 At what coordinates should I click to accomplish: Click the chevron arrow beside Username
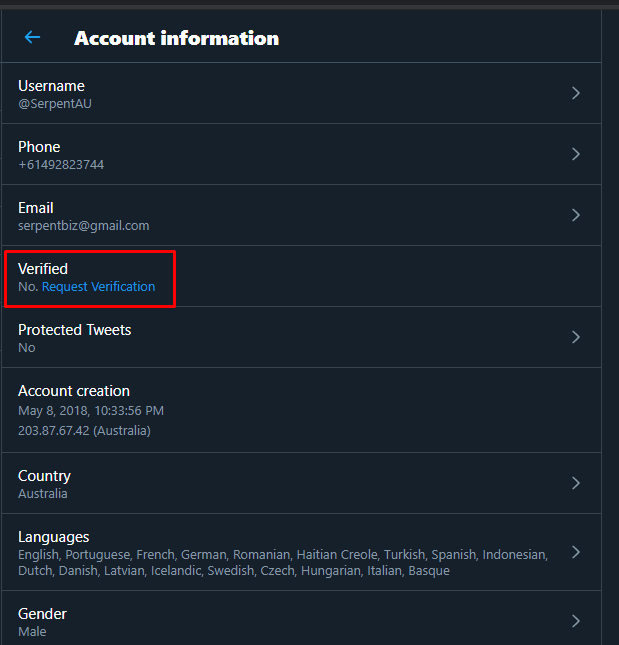[576, 93]
